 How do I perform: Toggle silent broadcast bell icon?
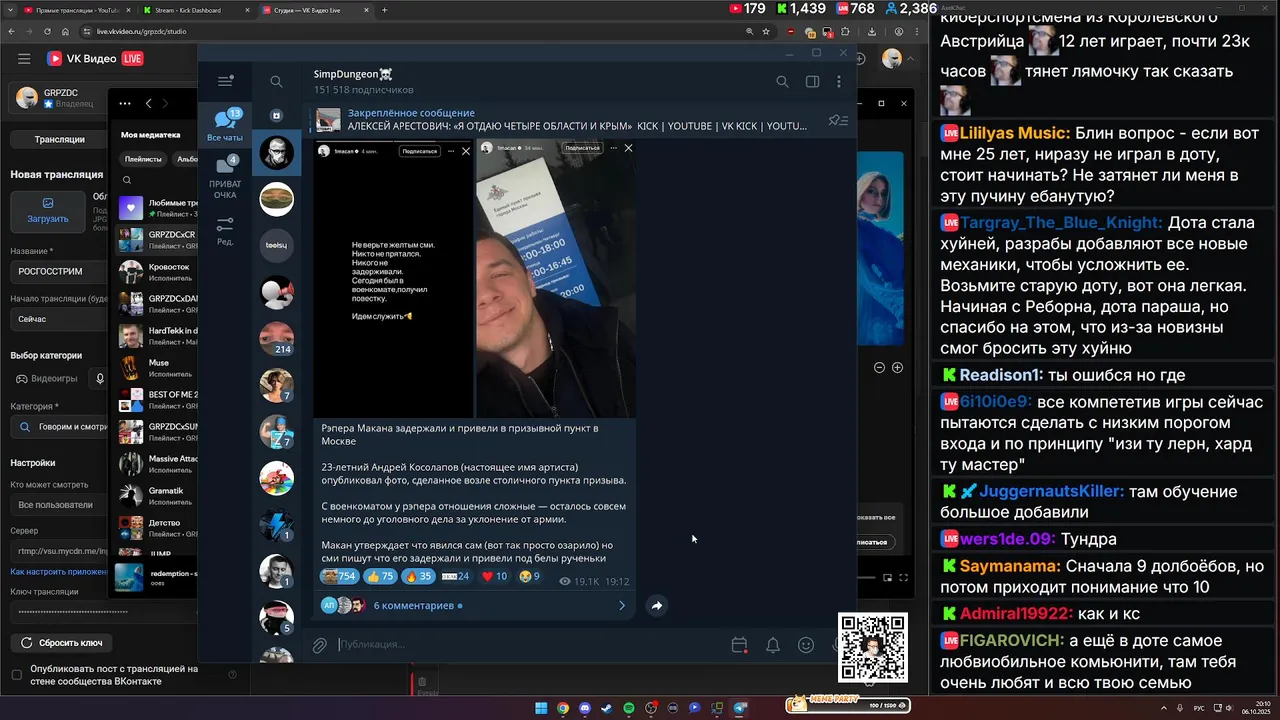click(x=772, y=645)
